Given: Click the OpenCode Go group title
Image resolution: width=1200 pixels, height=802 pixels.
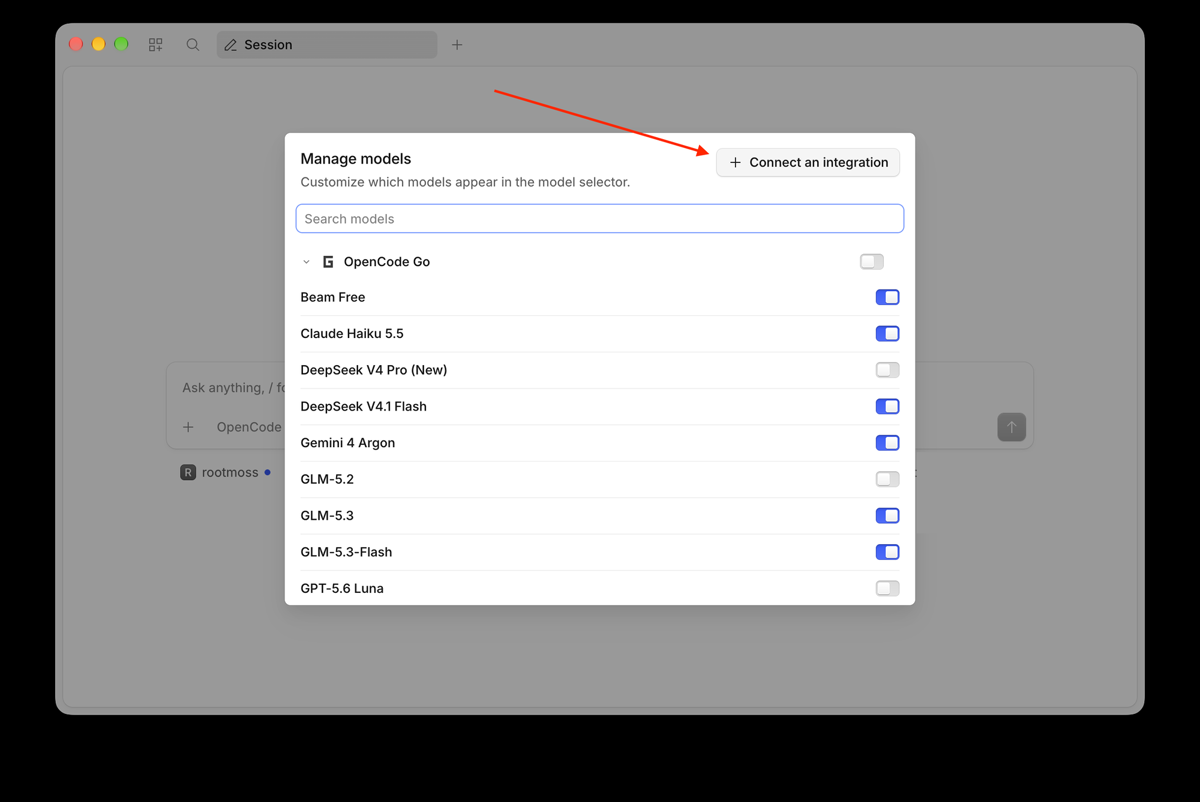Looking at the screenshot, I should [387, 262].
